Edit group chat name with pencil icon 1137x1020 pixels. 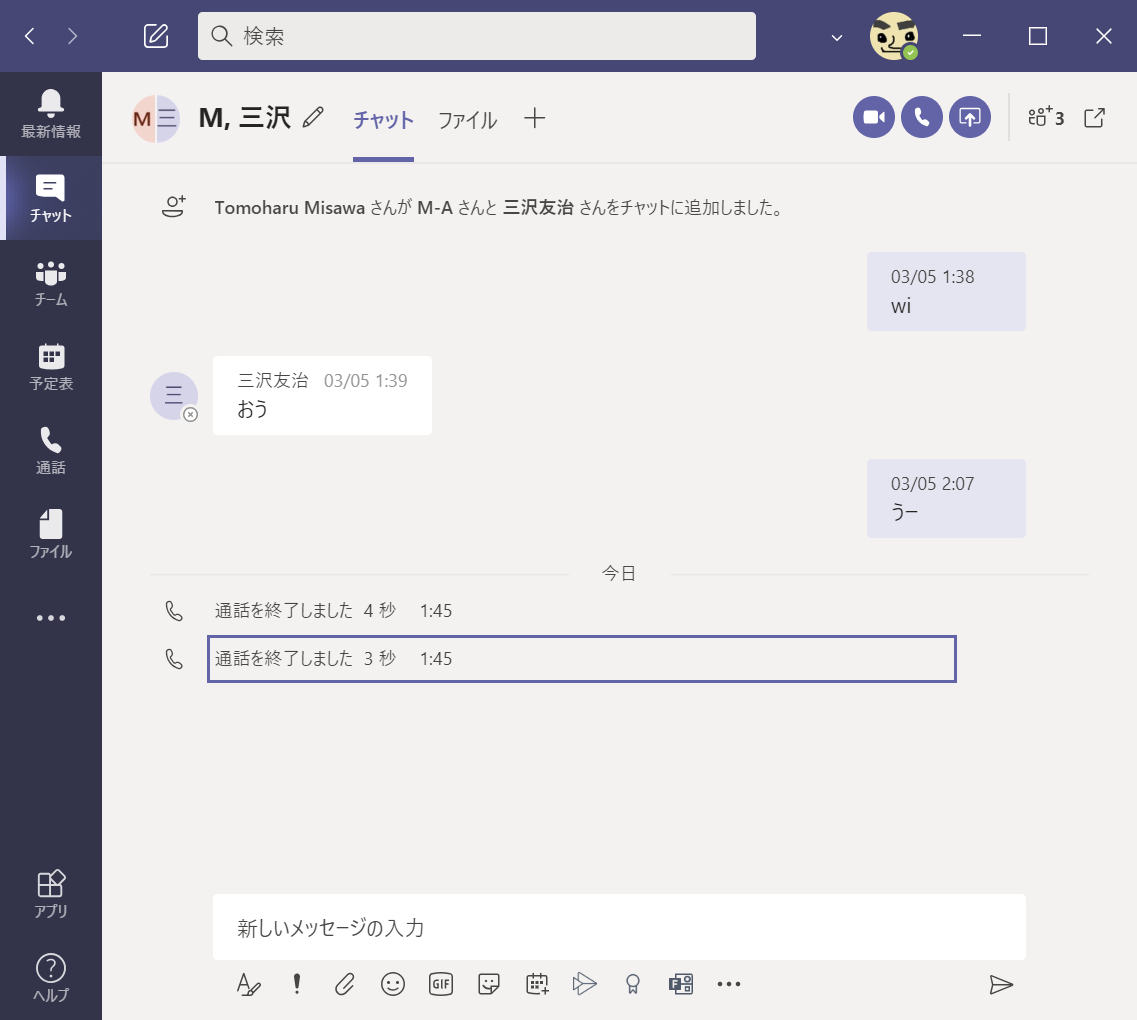pyautogui.click(x=313, y=117)
